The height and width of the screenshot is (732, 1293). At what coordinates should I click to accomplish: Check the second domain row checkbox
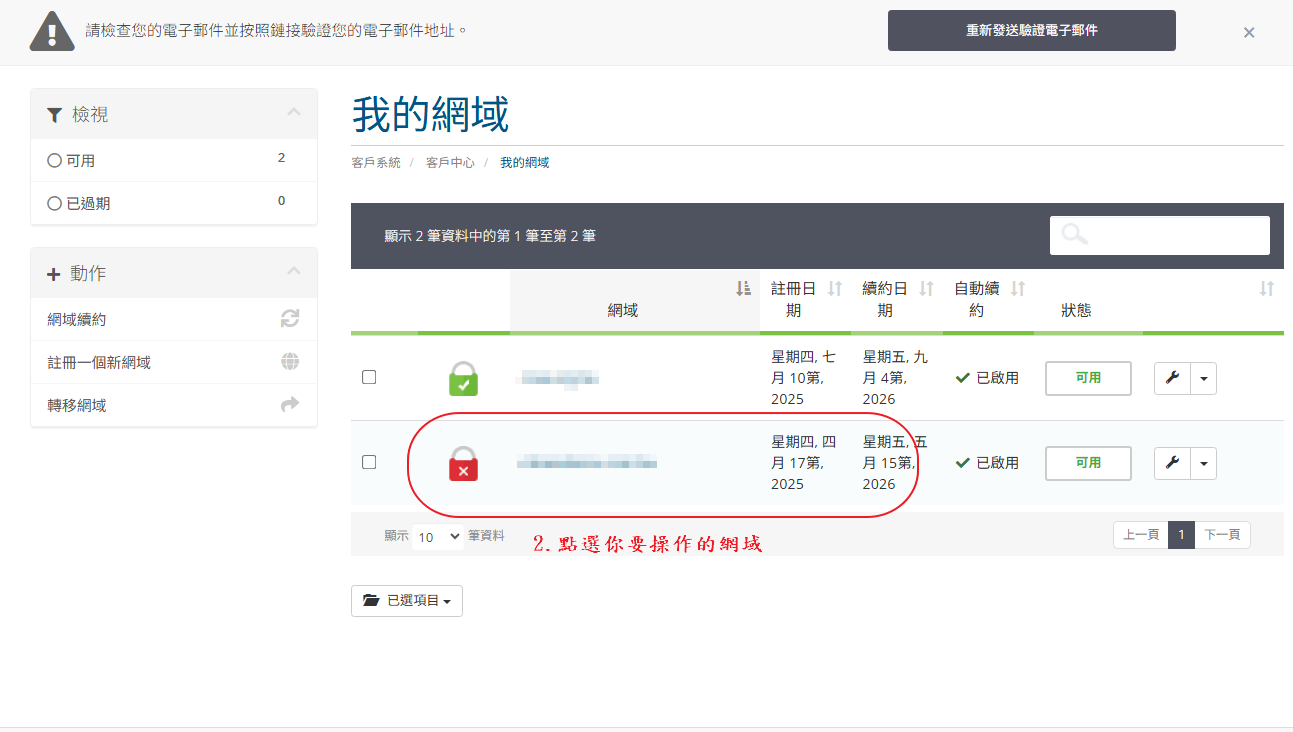[369, 462]
